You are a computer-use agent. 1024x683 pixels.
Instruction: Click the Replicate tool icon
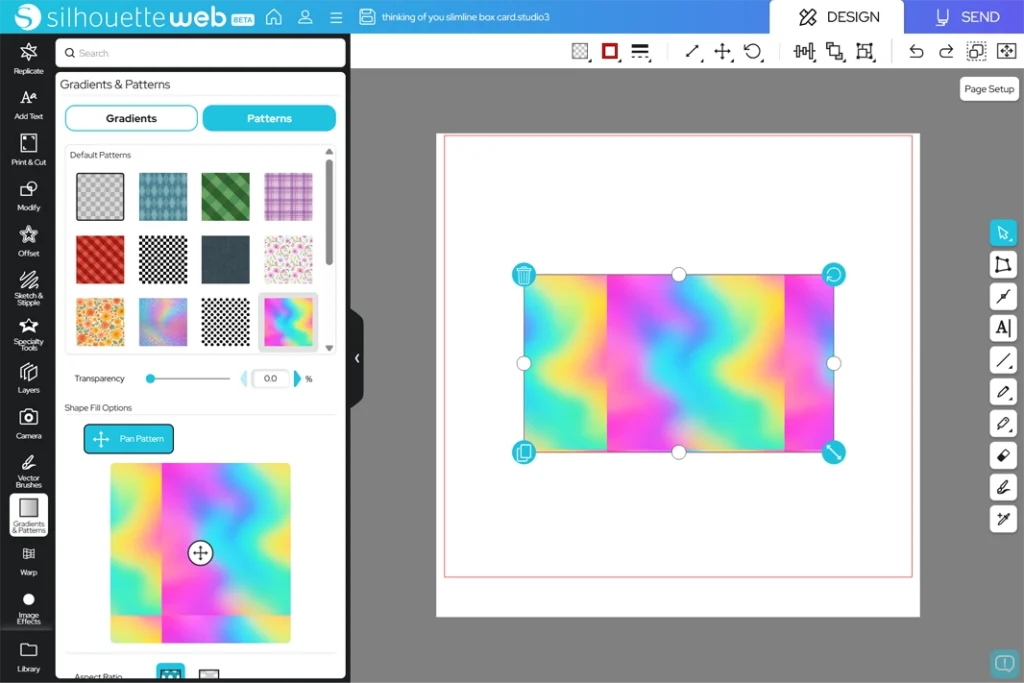(x=28, y=57)
